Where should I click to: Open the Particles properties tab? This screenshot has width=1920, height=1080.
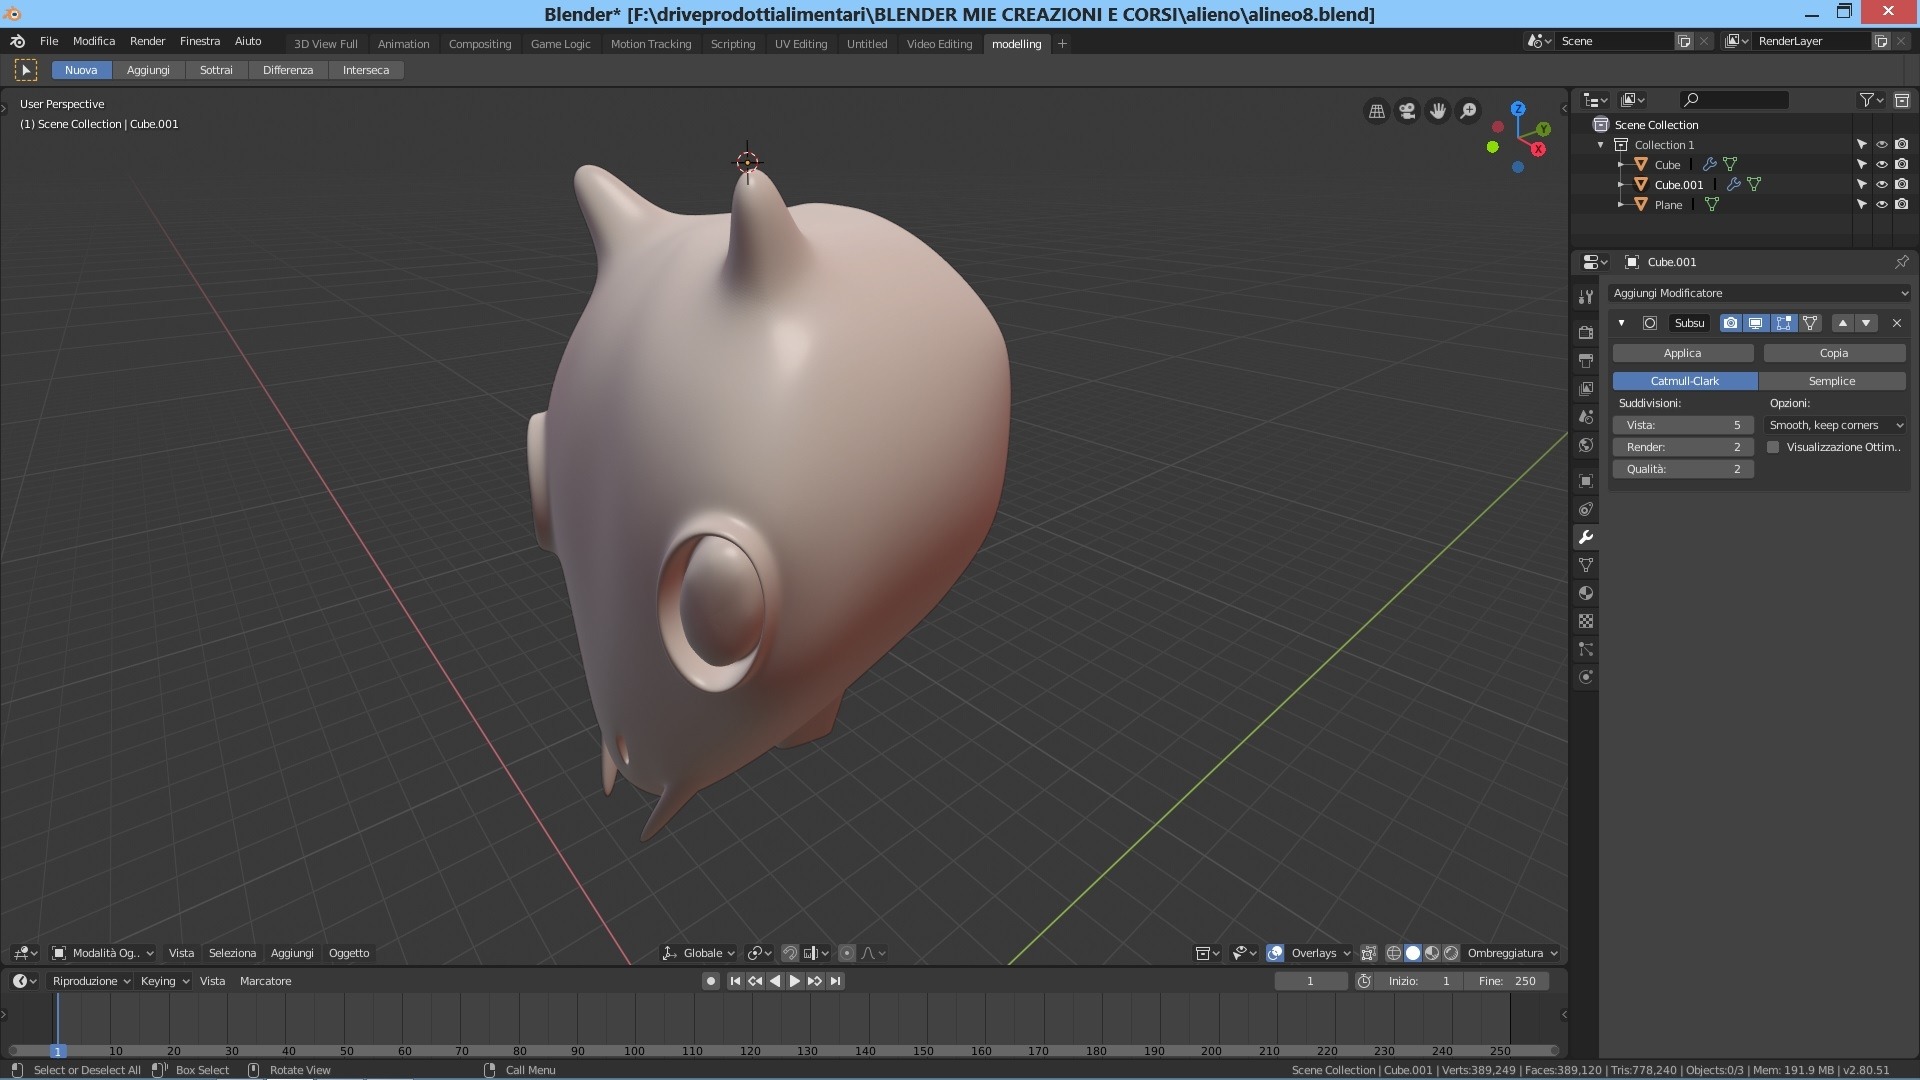(x=1586, y=649)
